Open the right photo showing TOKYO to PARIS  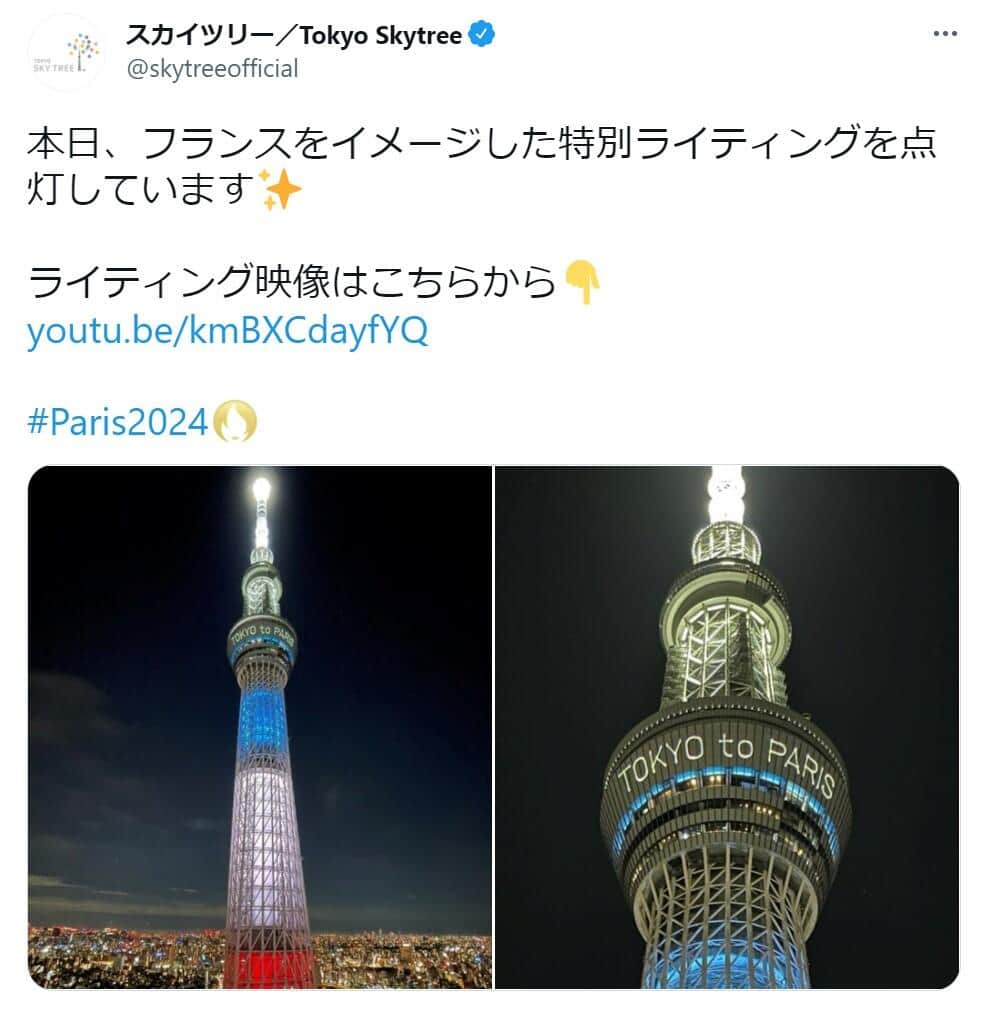pyautogui.click(x=727, y=727)
